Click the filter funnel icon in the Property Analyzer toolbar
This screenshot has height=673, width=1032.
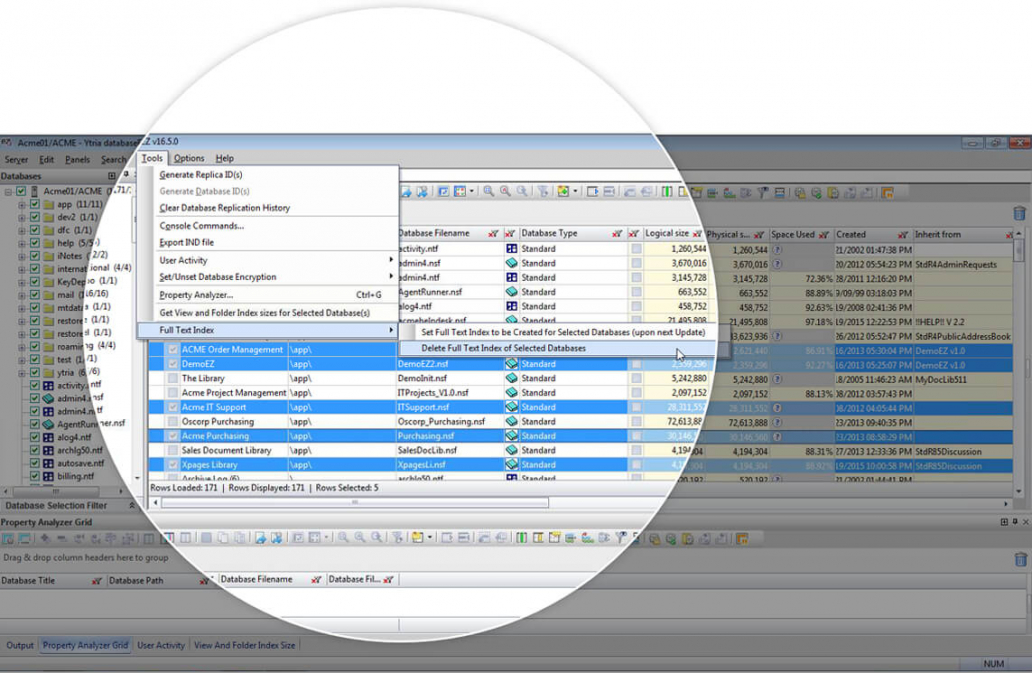(x=397, y=537)
